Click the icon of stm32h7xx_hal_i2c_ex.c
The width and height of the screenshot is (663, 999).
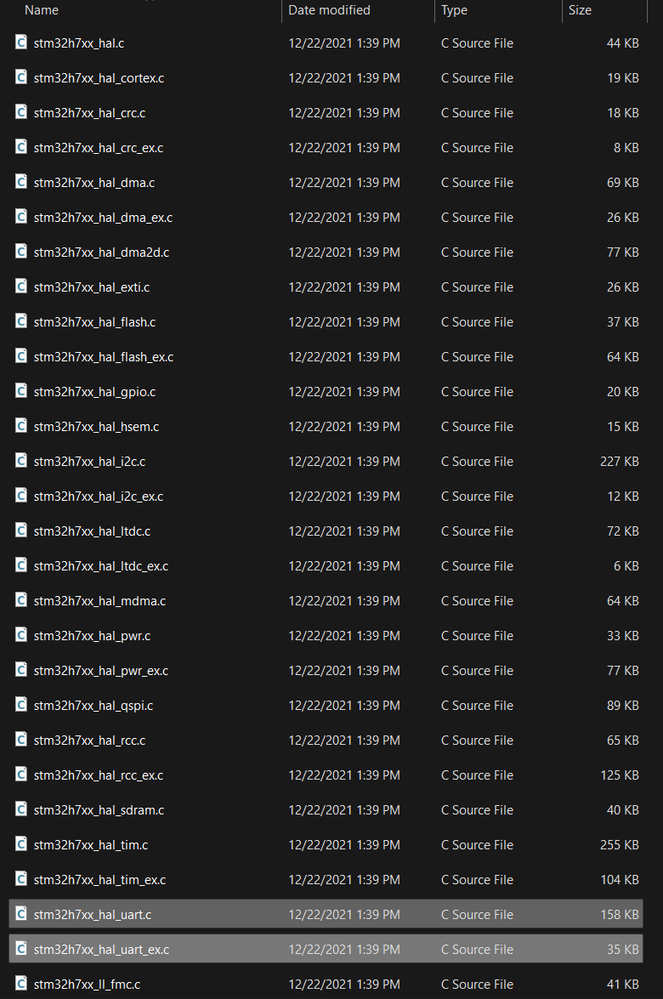pos(21,496)
